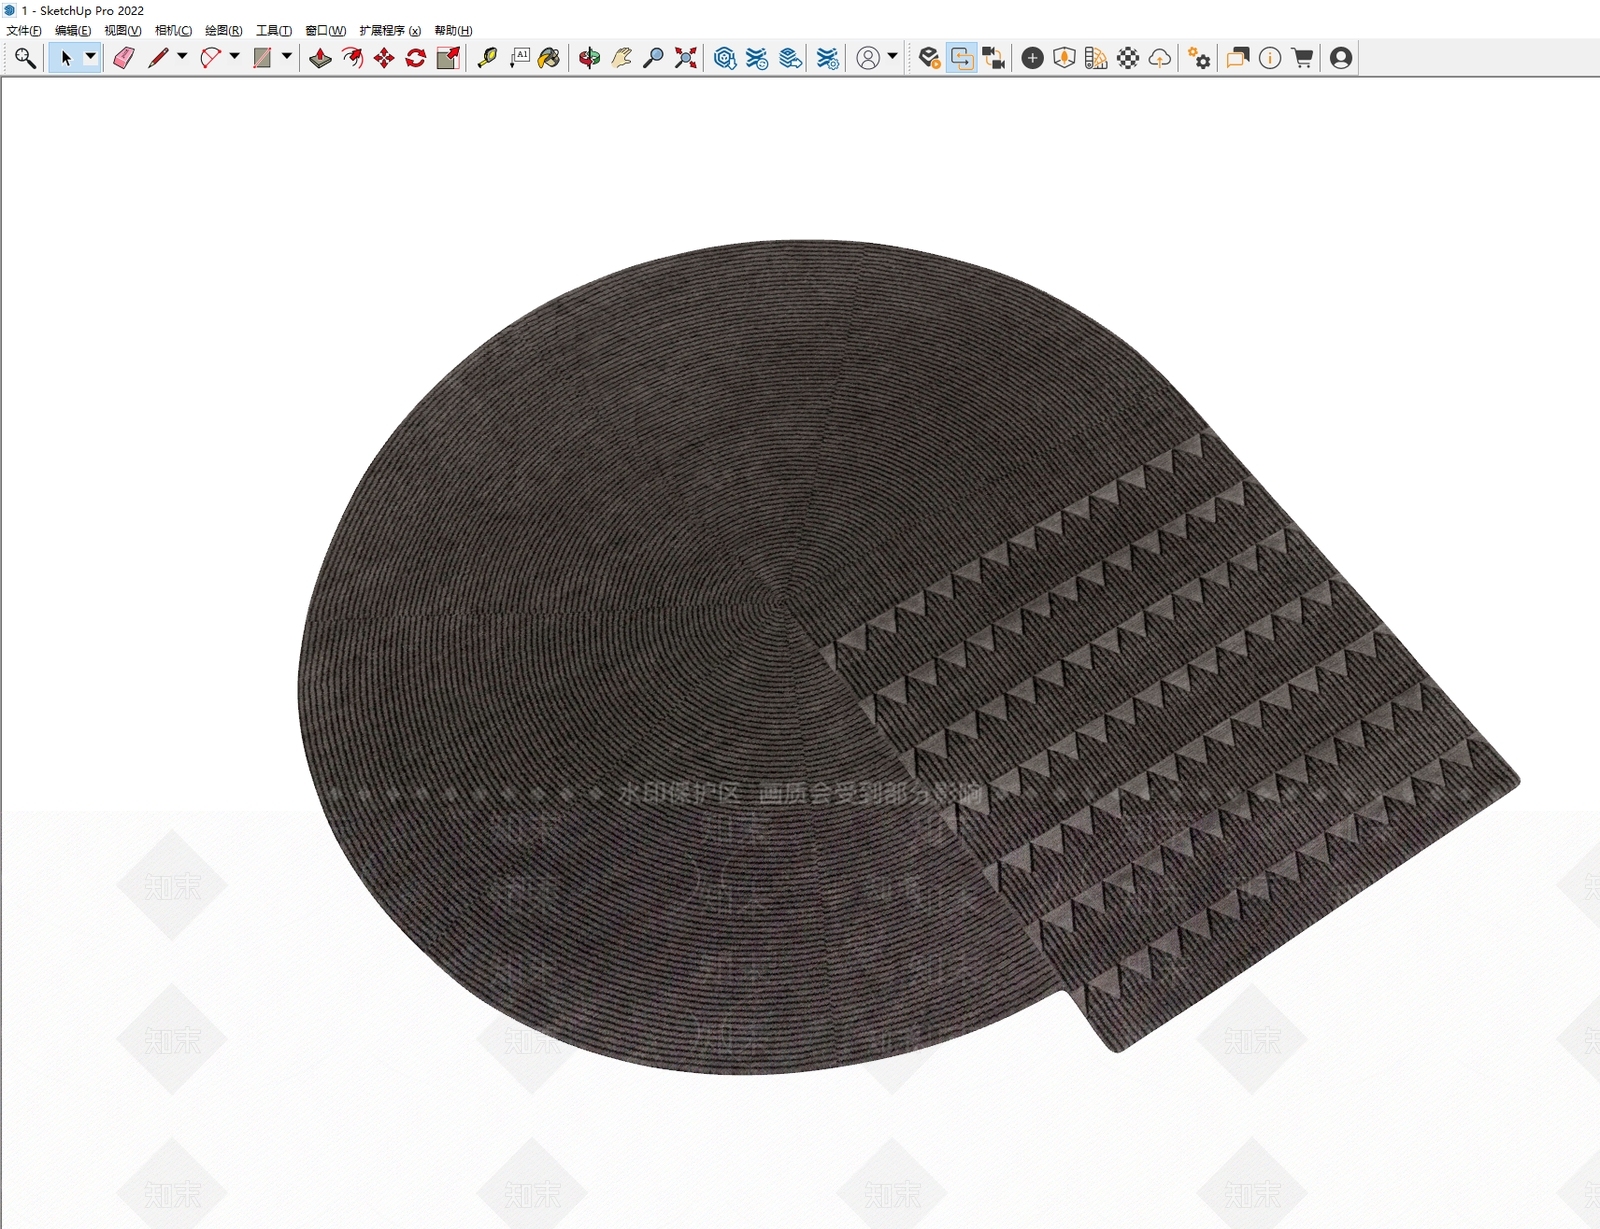Toggle the highlighted scene transition button
This screenshot has width=1600, height=1229.
[x=961, y=58]
